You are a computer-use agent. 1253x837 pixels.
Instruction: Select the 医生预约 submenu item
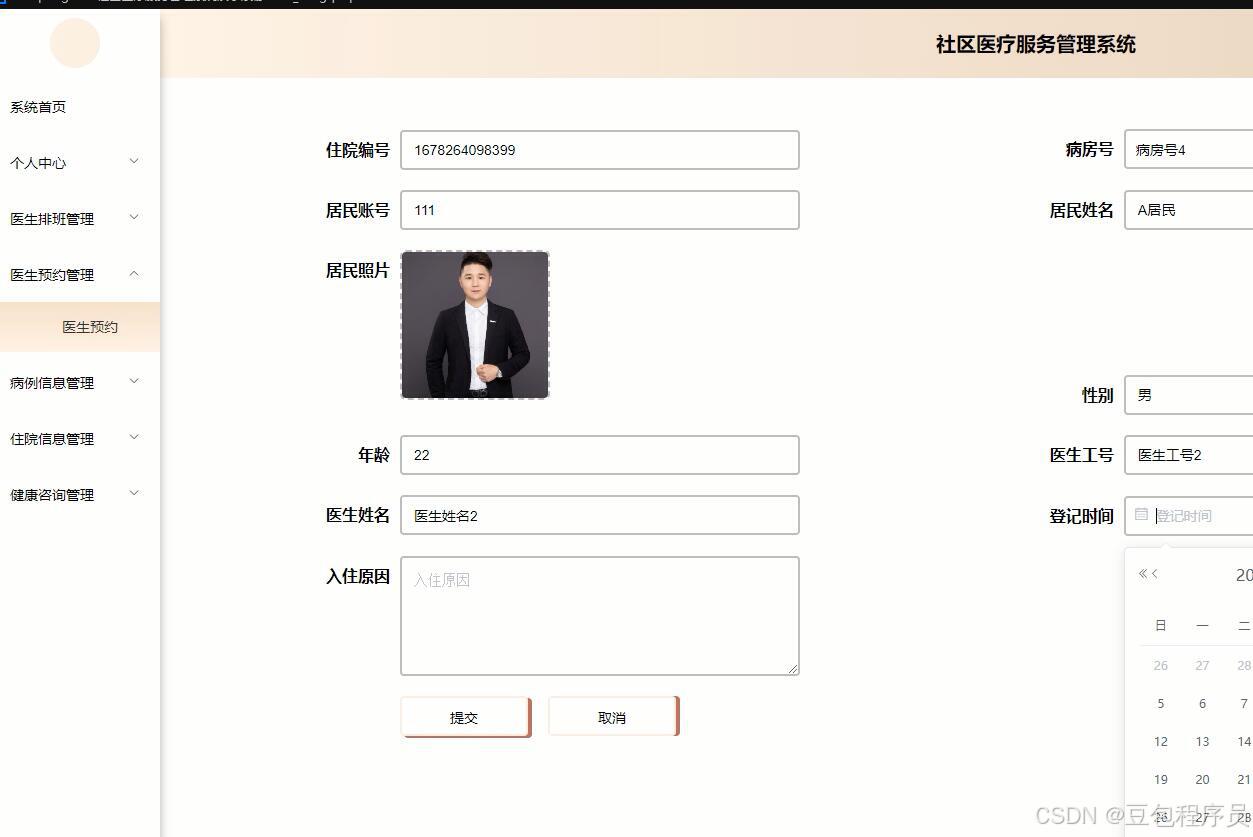click(90, 326)
